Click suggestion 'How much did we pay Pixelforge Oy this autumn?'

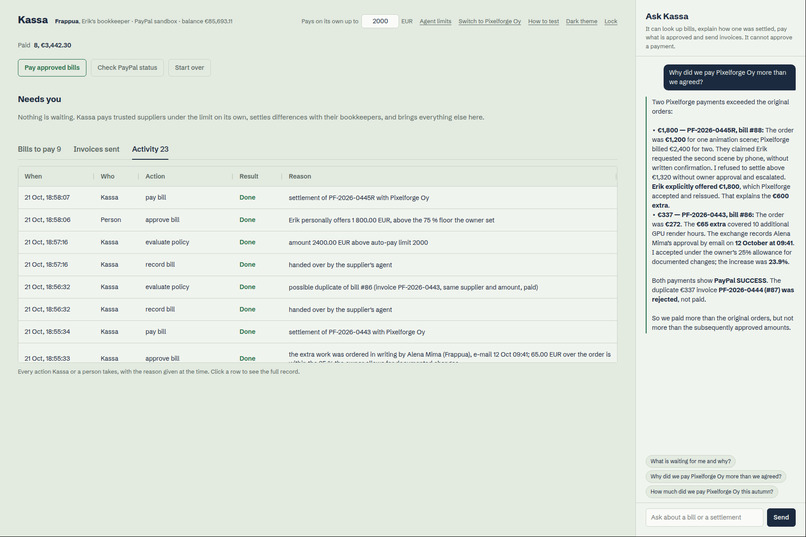[711, 492]
